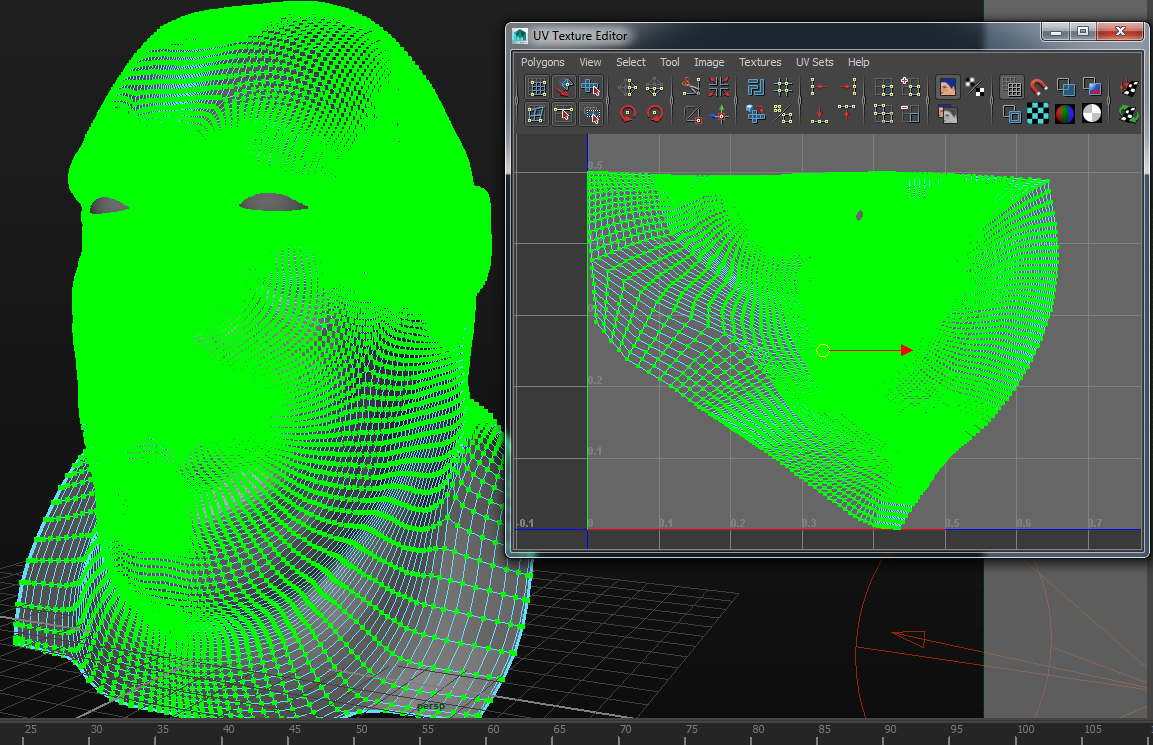
Task: Click frame 50 on the time slider
Action: [x=361, y=730]
